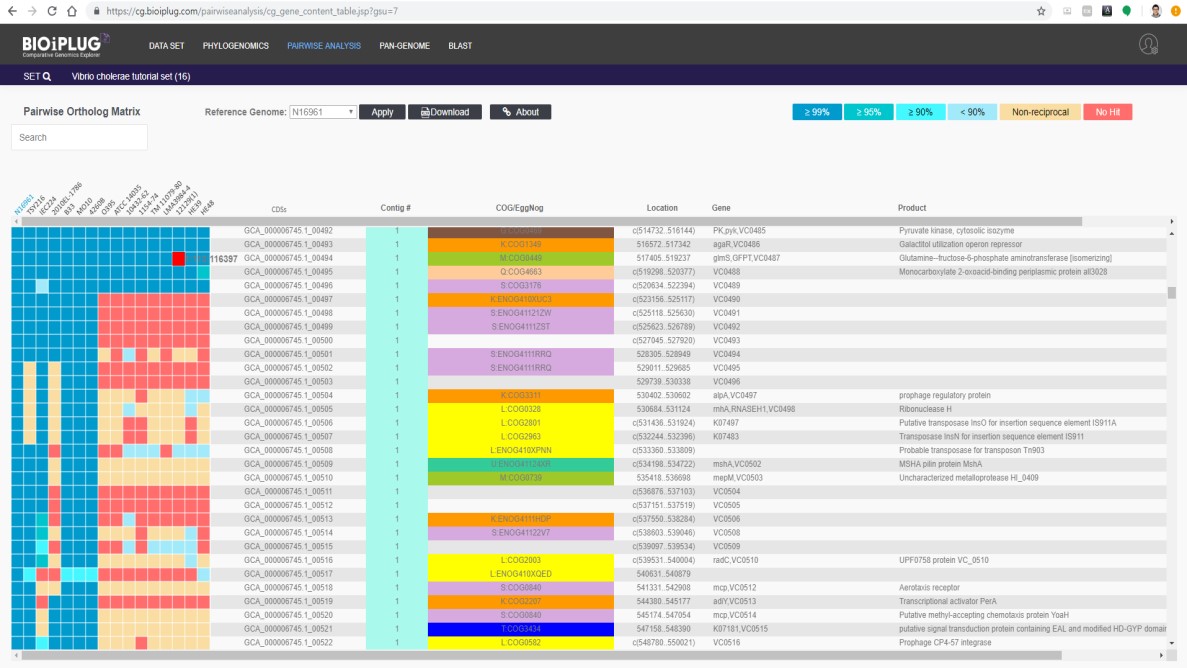Open the Pan-Genome menu

click(404, 46)
